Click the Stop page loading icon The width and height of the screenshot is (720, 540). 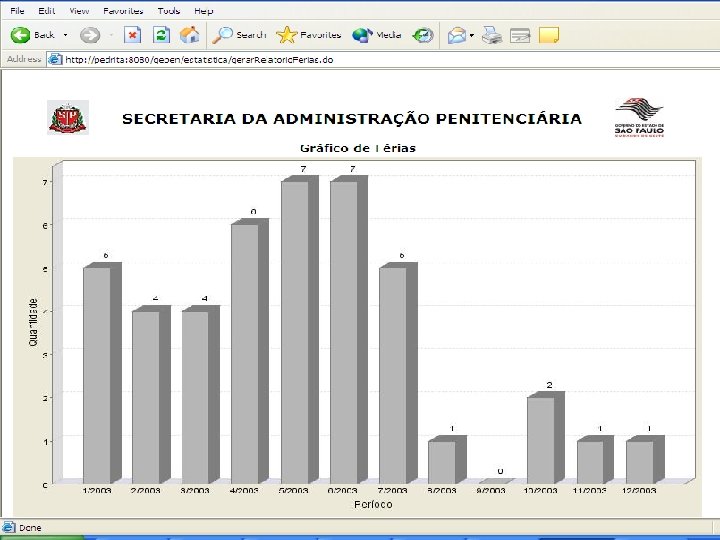[x=132, y=35]
